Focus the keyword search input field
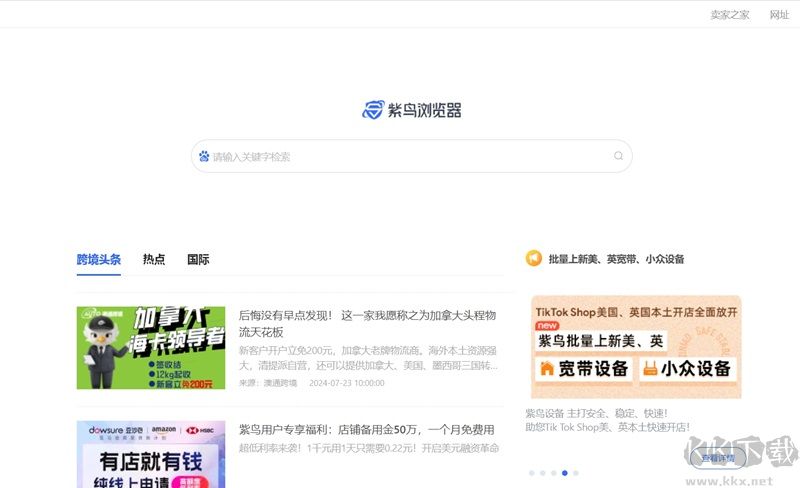This screenshot has width=800, height=488. coord(411,156)
